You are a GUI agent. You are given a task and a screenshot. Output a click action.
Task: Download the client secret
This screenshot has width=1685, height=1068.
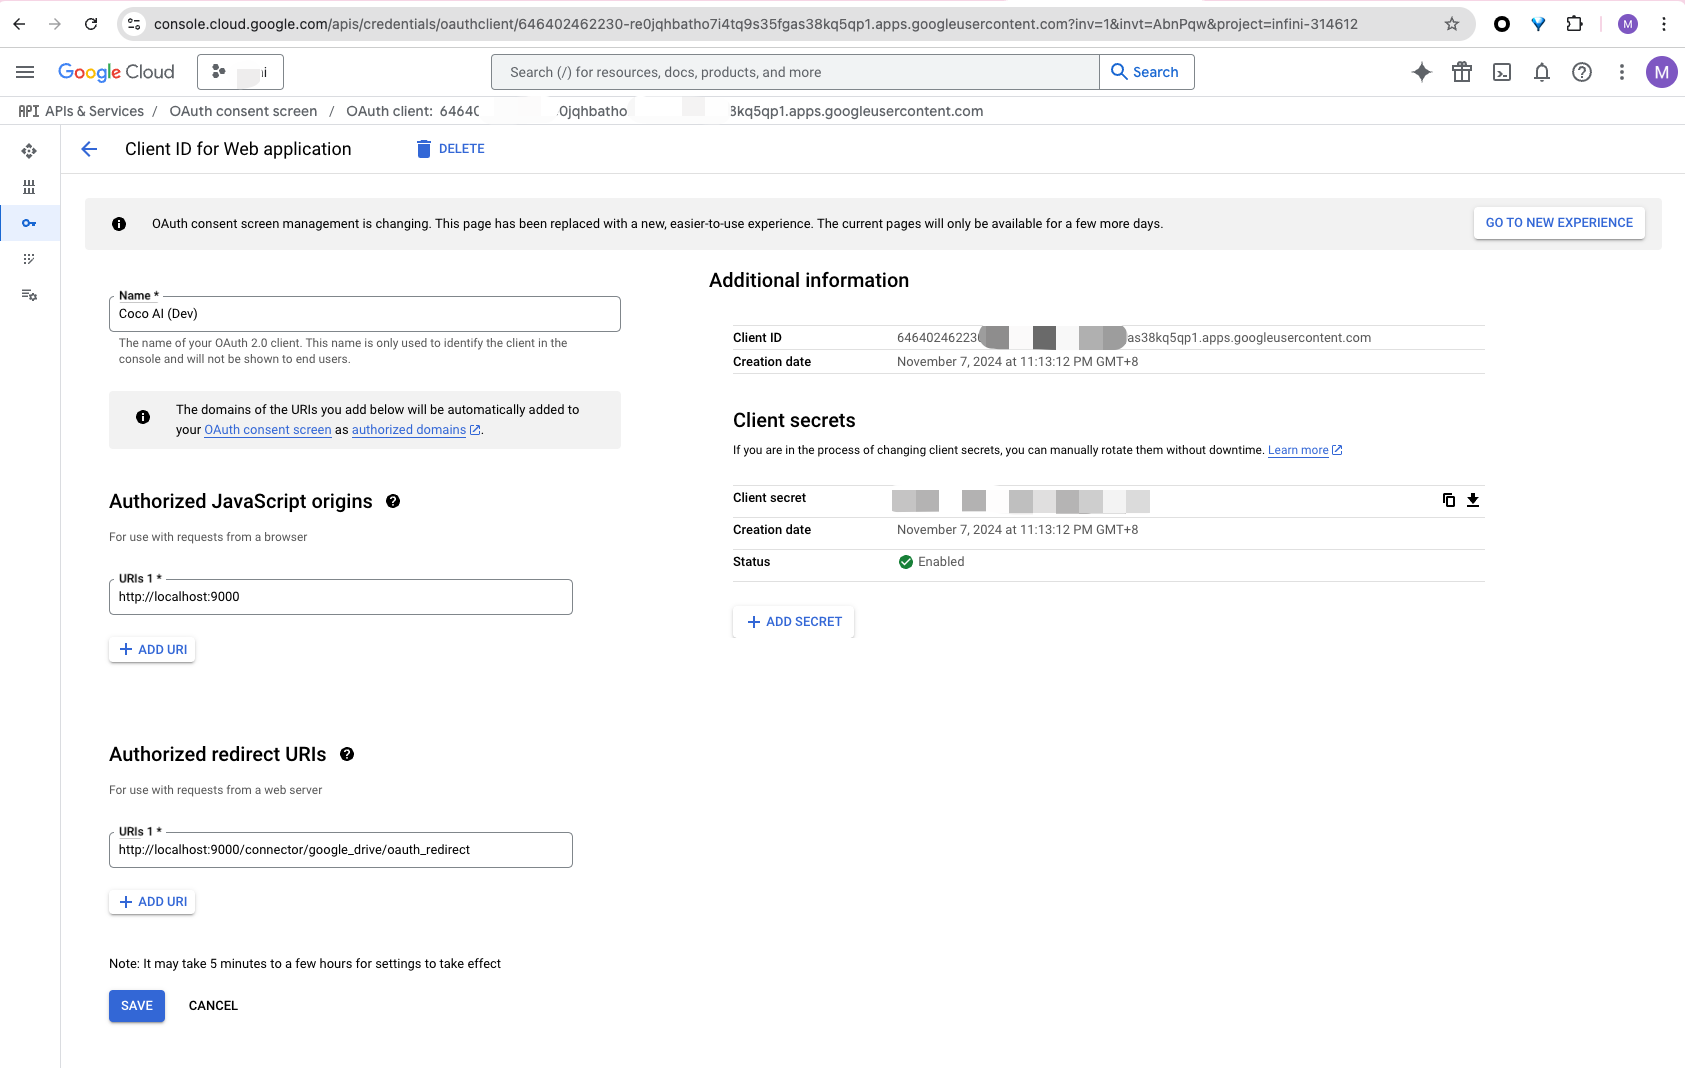tap(1472, 500)
